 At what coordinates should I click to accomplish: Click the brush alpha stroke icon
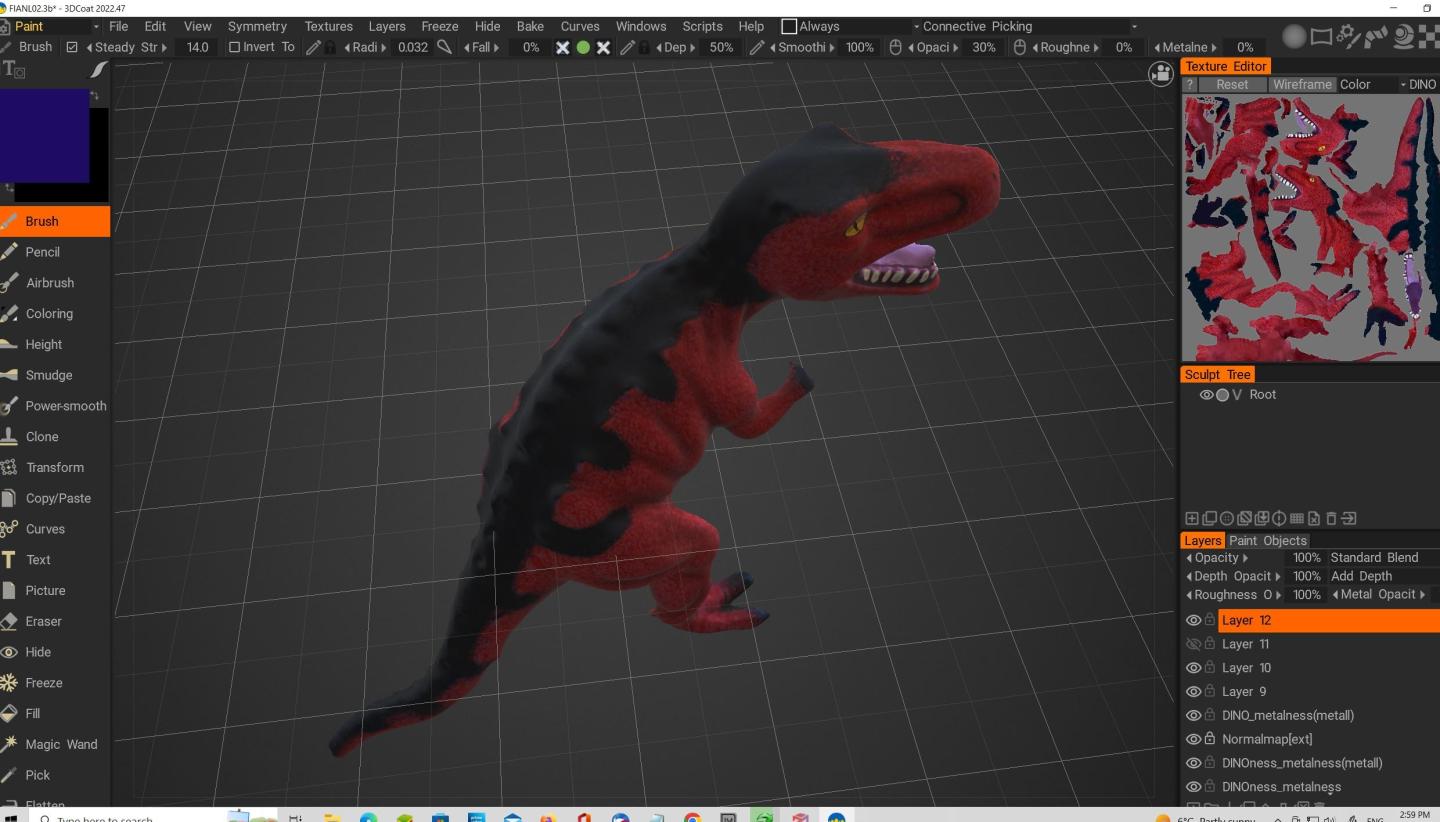coord(97,70)
